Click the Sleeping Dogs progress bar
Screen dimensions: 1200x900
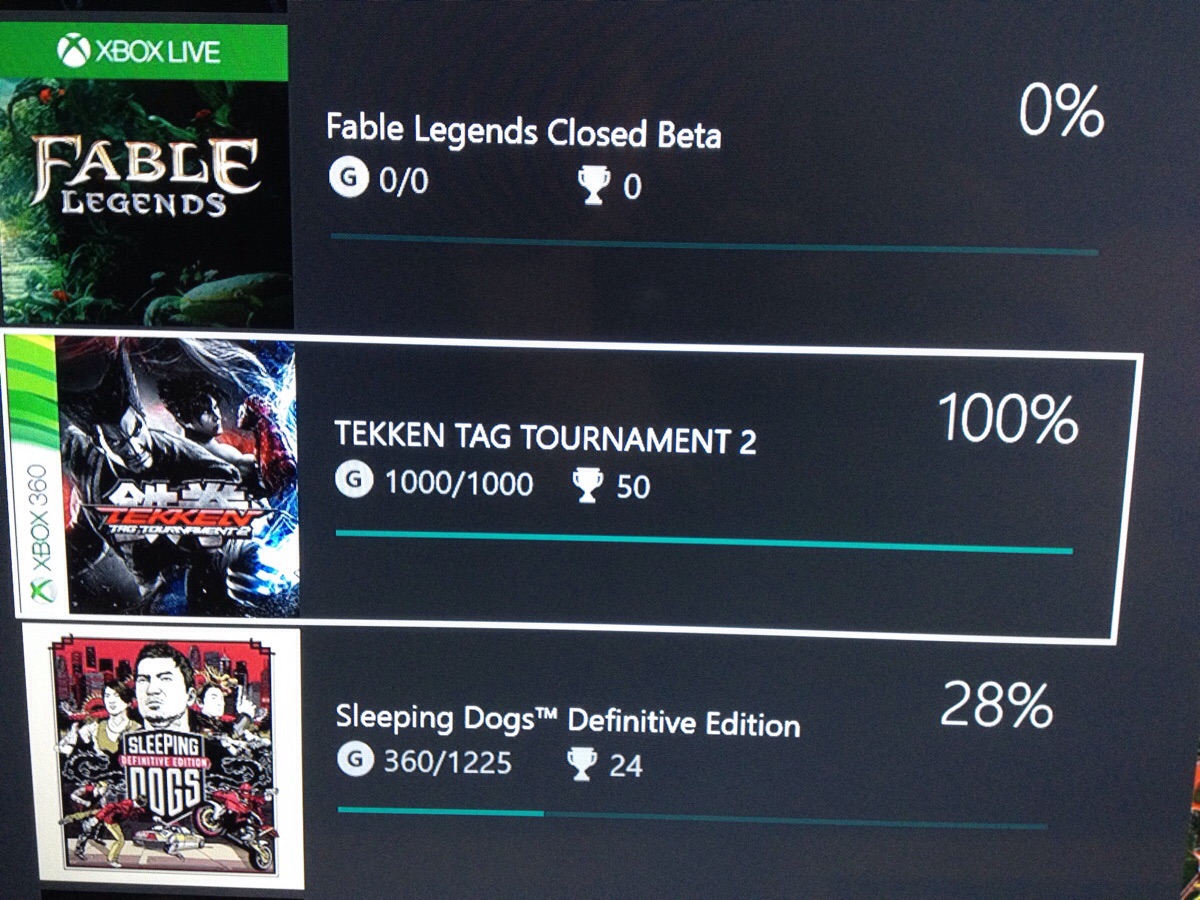(x=692, y=817)
